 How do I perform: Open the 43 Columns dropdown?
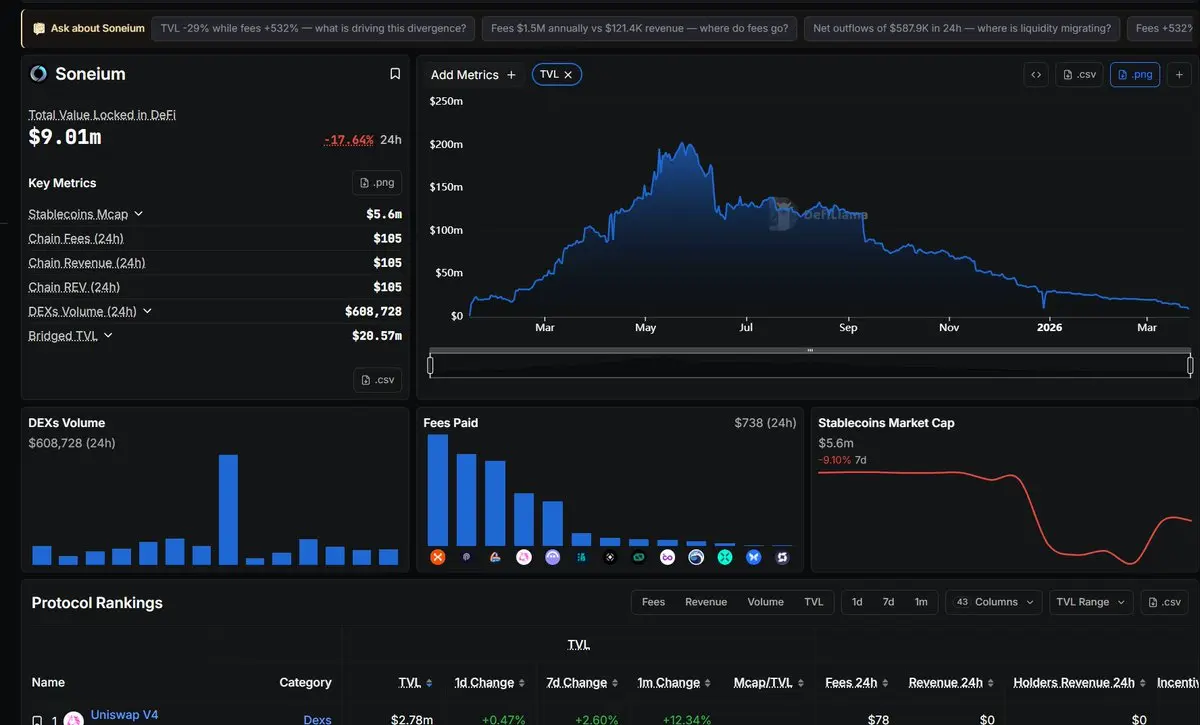(x=993, y=602)
